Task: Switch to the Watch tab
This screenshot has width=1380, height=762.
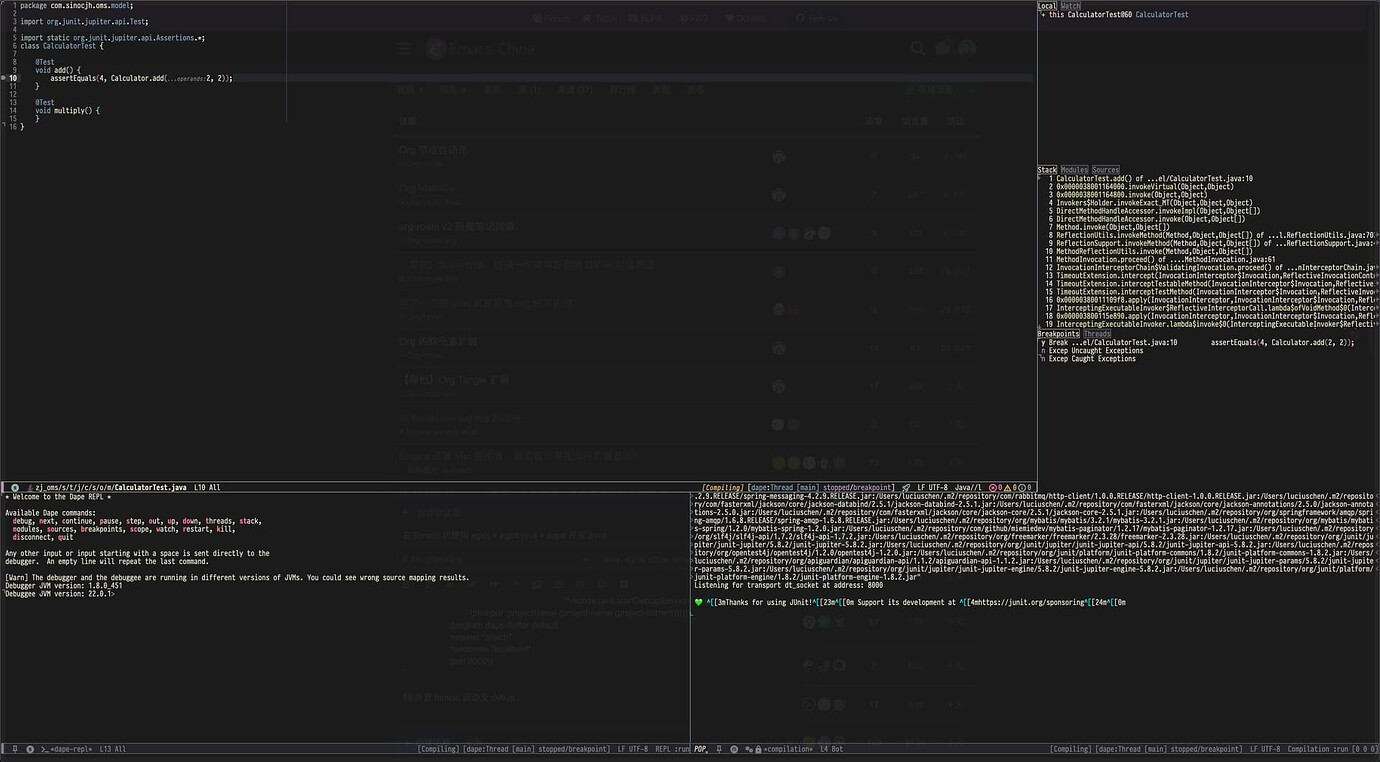Action: (x=1070, y=5)
